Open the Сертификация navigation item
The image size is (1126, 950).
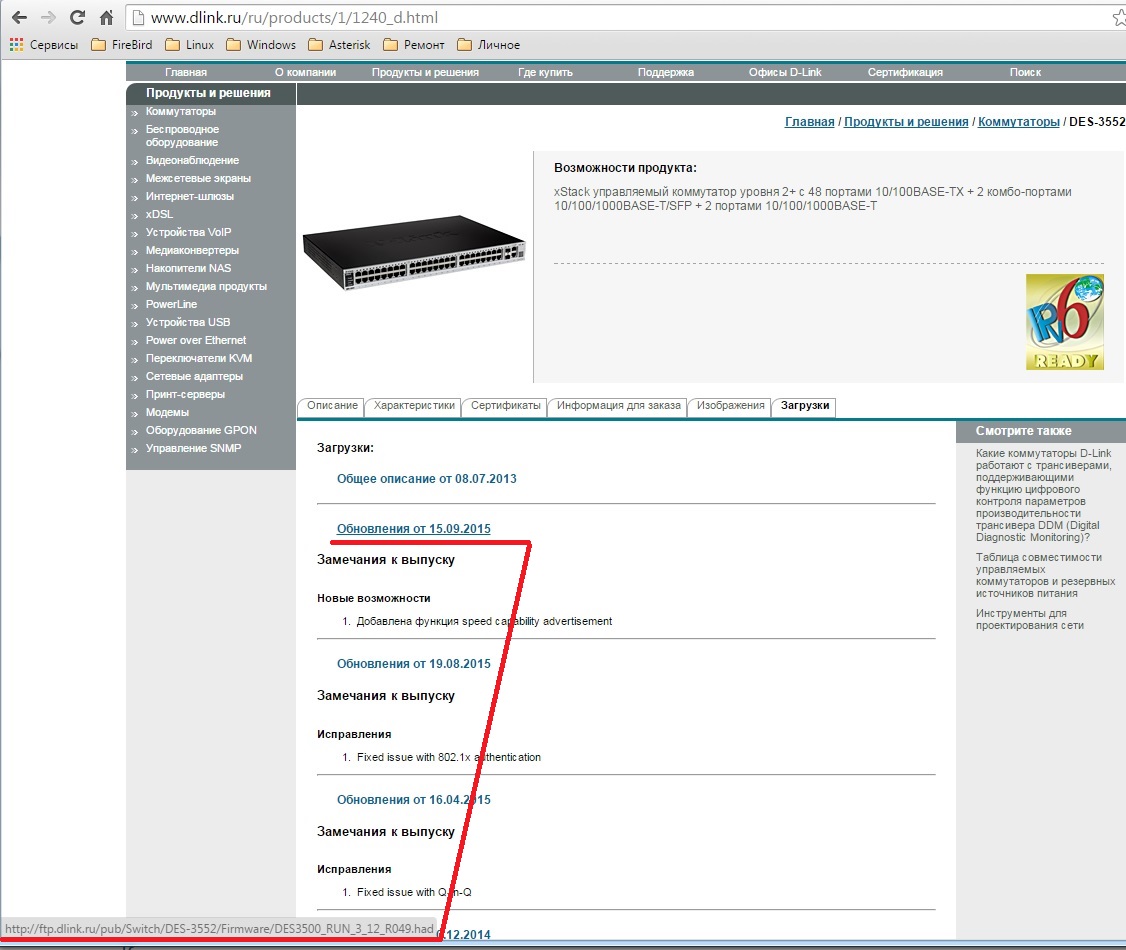pyautogui.click(x=905, y=72)
